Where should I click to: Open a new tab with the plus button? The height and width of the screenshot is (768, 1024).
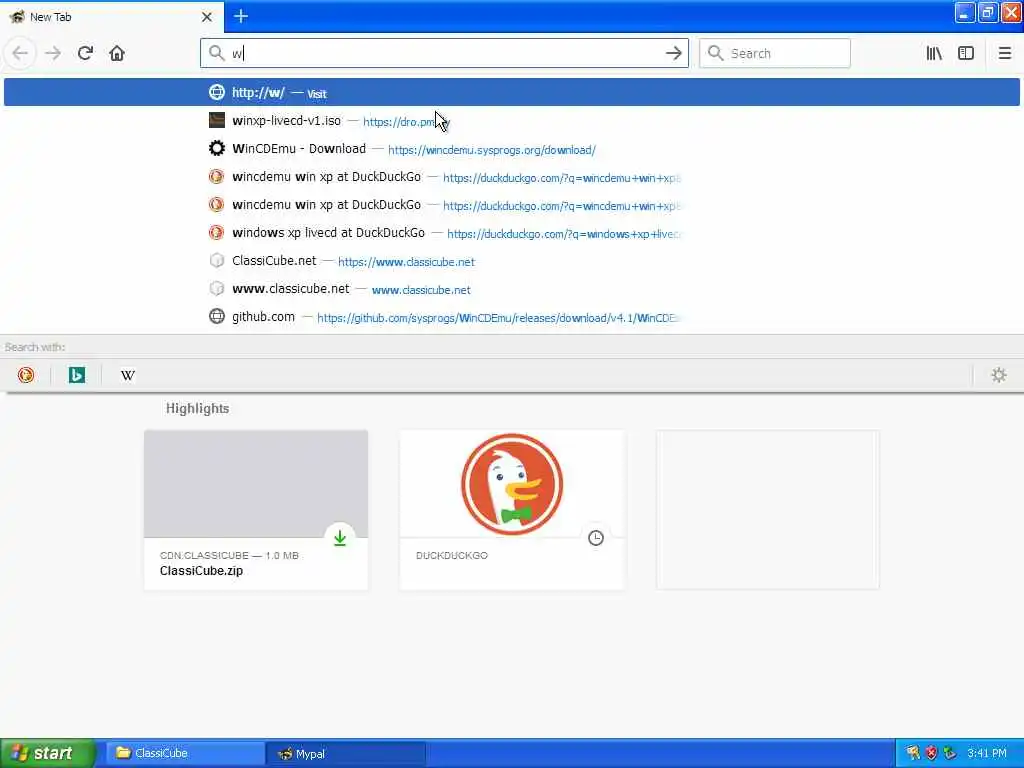click(241, 16)
